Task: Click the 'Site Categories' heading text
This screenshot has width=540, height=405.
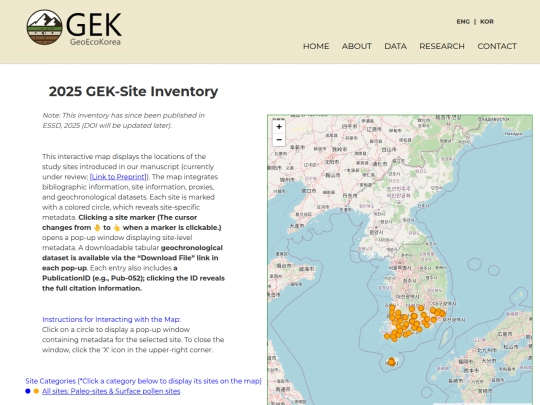Action: (143, 381)
